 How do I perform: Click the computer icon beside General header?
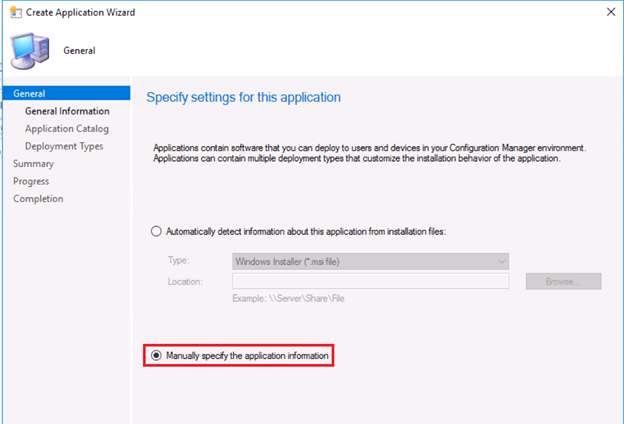[30, 51]
